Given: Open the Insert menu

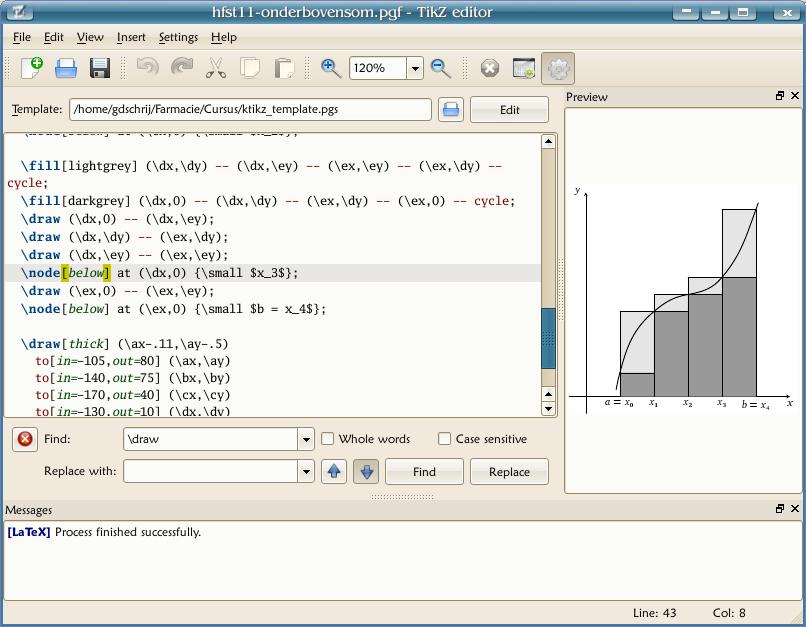Looking at the screenshot, I should coord(131,37).
